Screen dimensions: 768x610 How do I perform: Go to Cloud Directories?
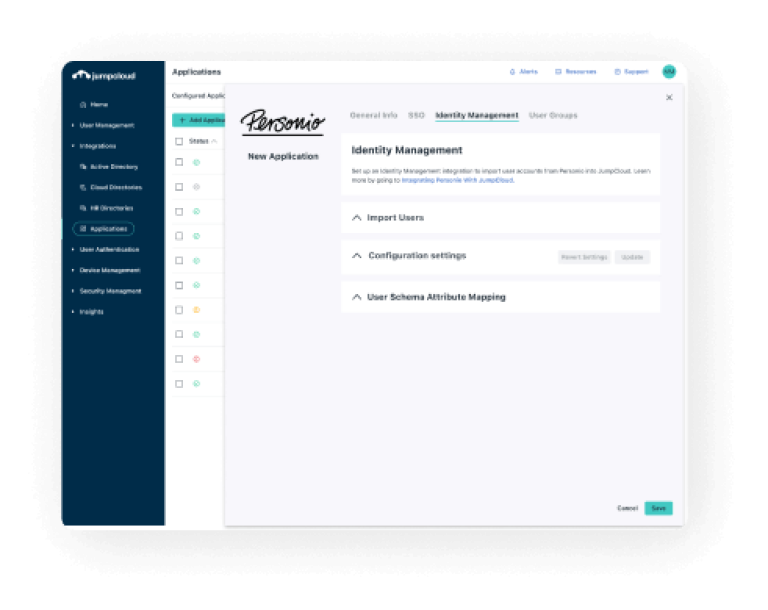point(111,187)
